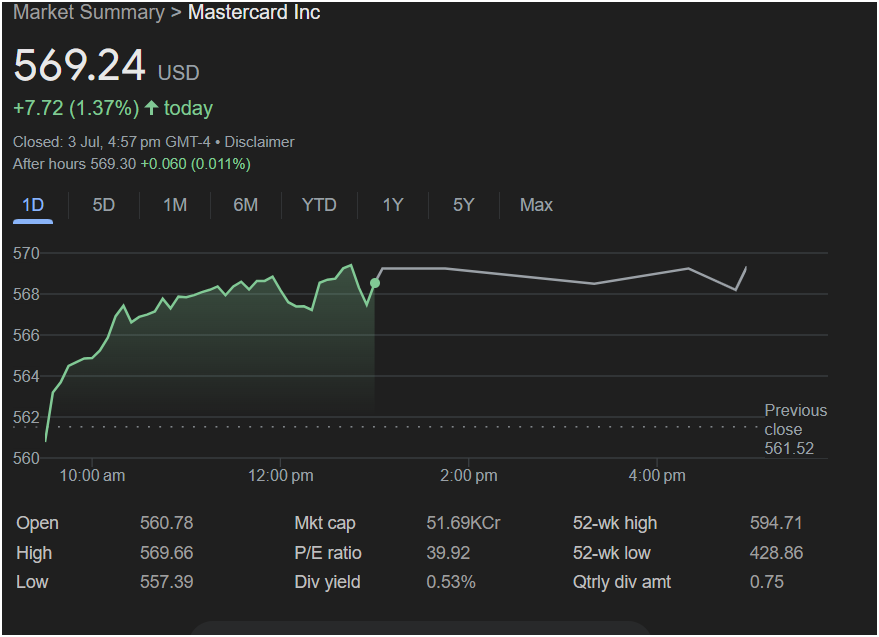Viewport: 879px width, 637px height.
Task: Click the 10:00 am axis label
Action: pyautogui.click(x=92, y=476)
